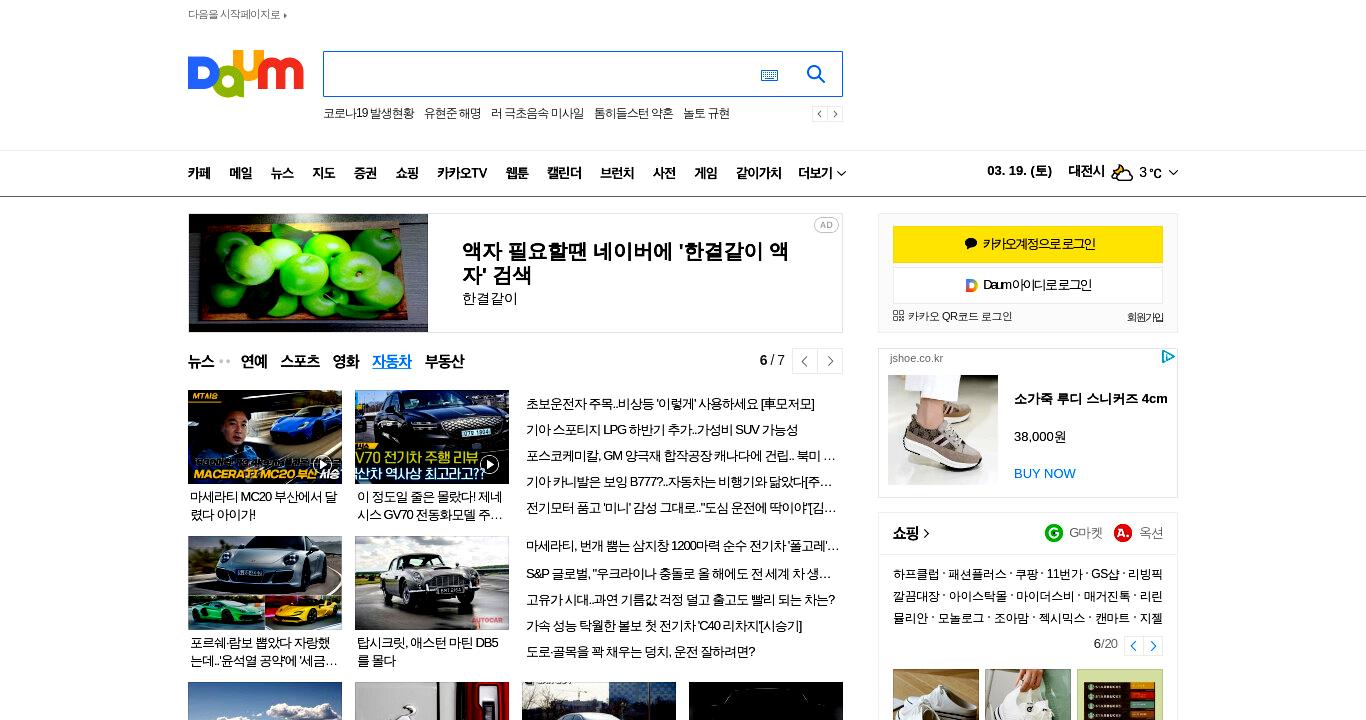The width and height of the screenshot is (1366, 720).
Task: Open headline 도로·골목을 꽉 채우는 덩치
Action: point(640,652)
